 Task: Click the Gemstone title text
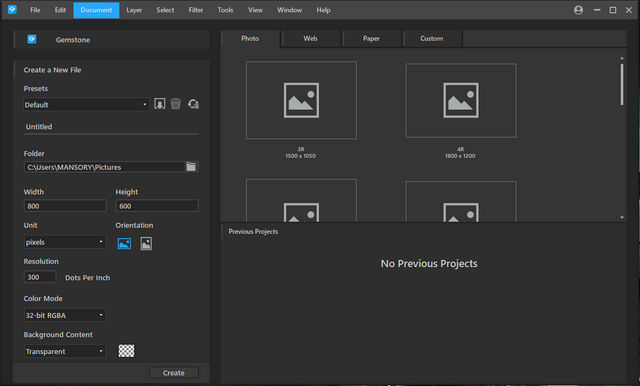point(73,40)
